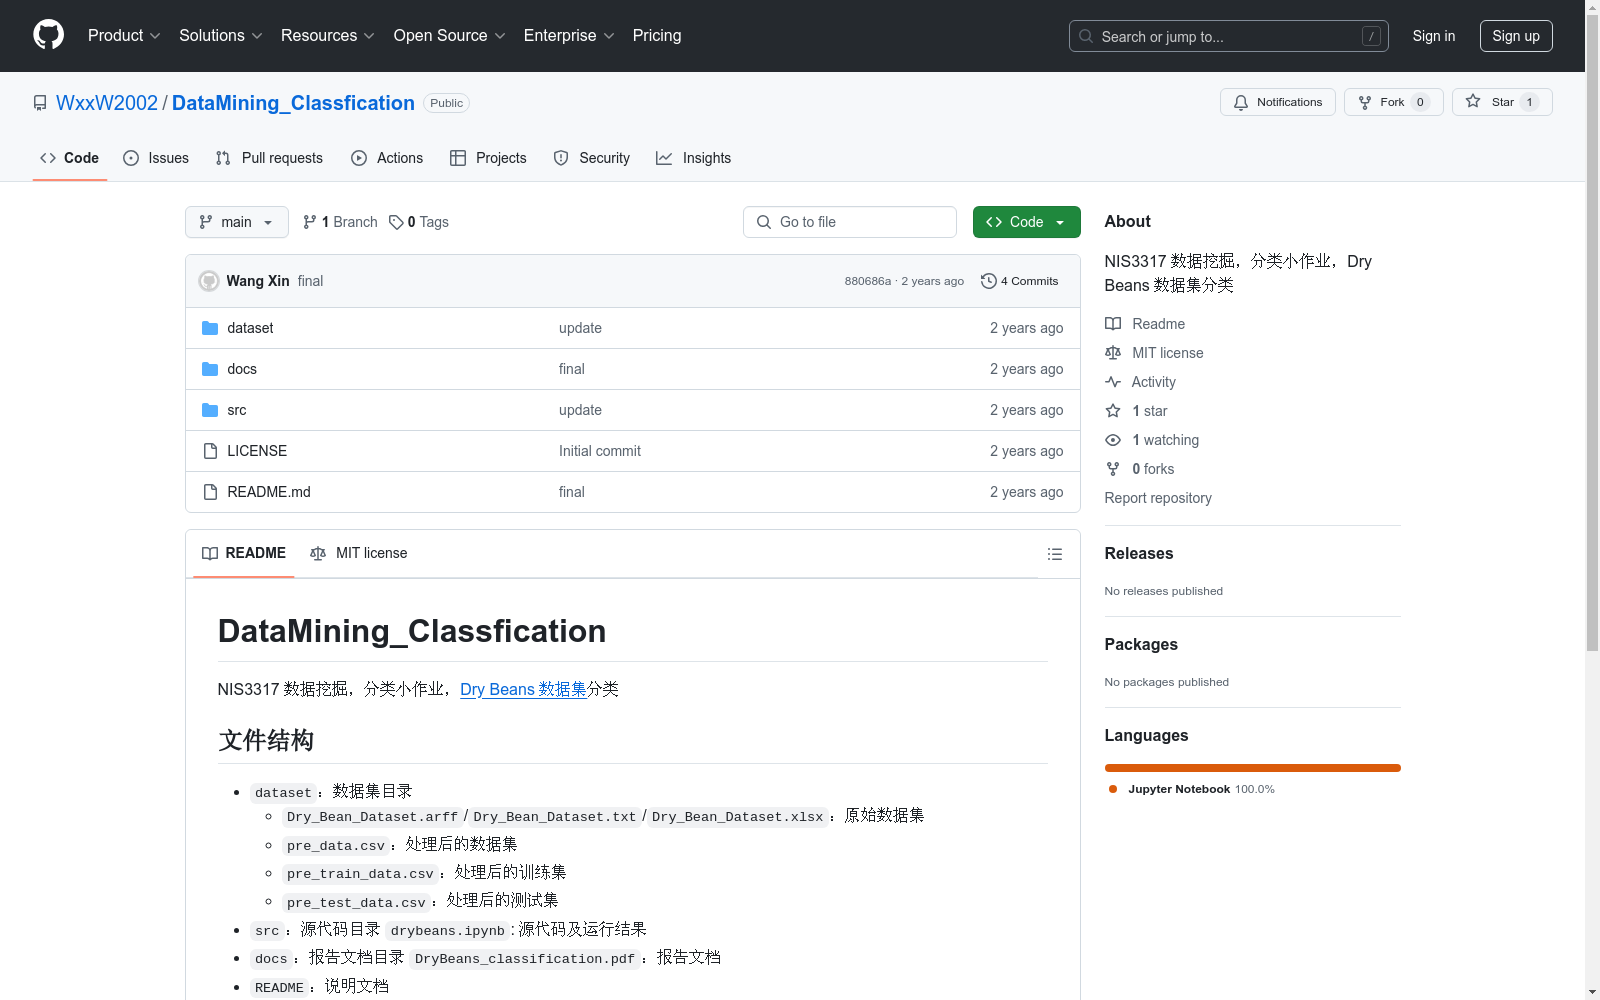Click the star icon beside 1 star
Viewport: 1600px width, 1000px height.
tap(1113, 411)
